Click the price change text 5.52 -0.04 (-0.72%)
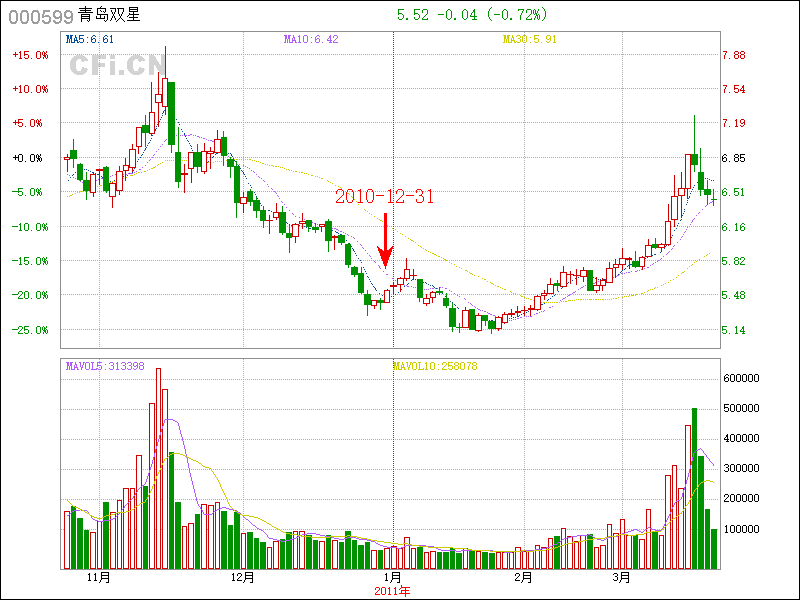 472,15
